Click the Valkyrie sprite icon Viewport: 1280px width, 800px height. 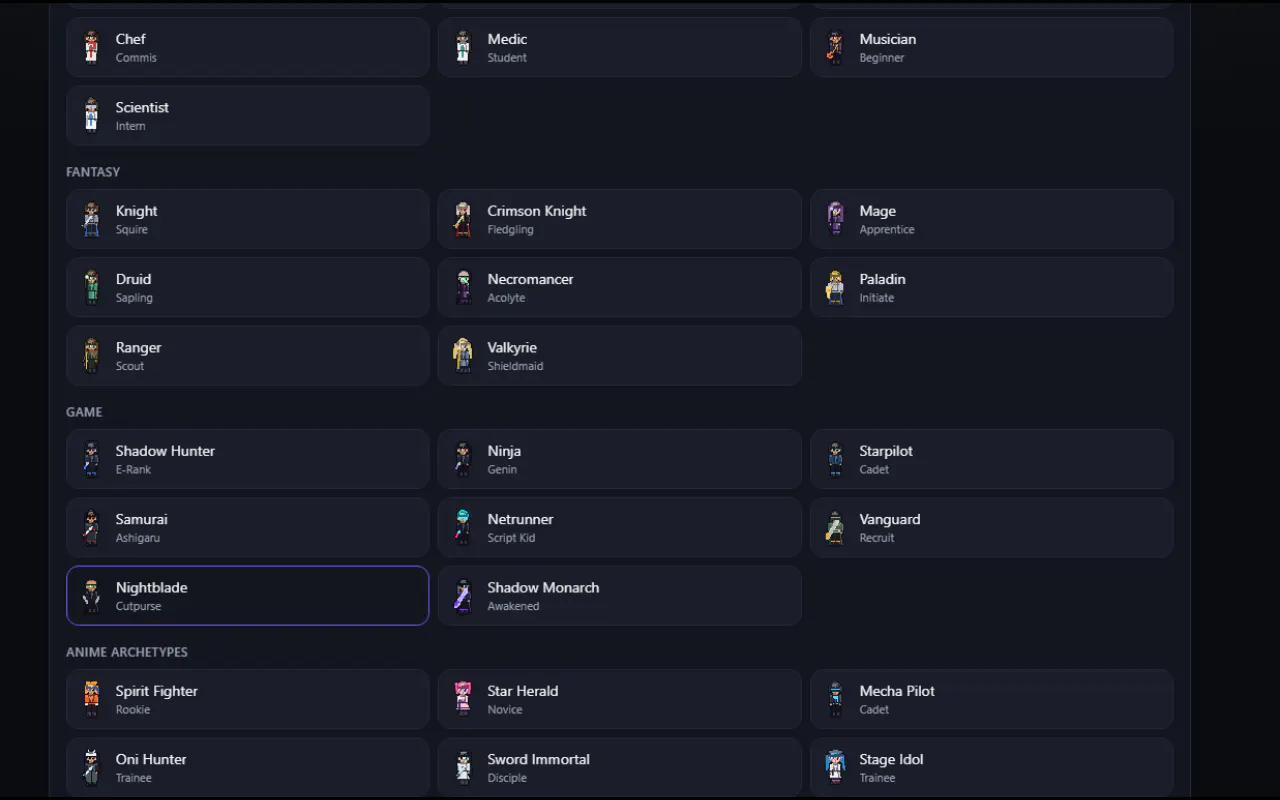coord(463,355)
